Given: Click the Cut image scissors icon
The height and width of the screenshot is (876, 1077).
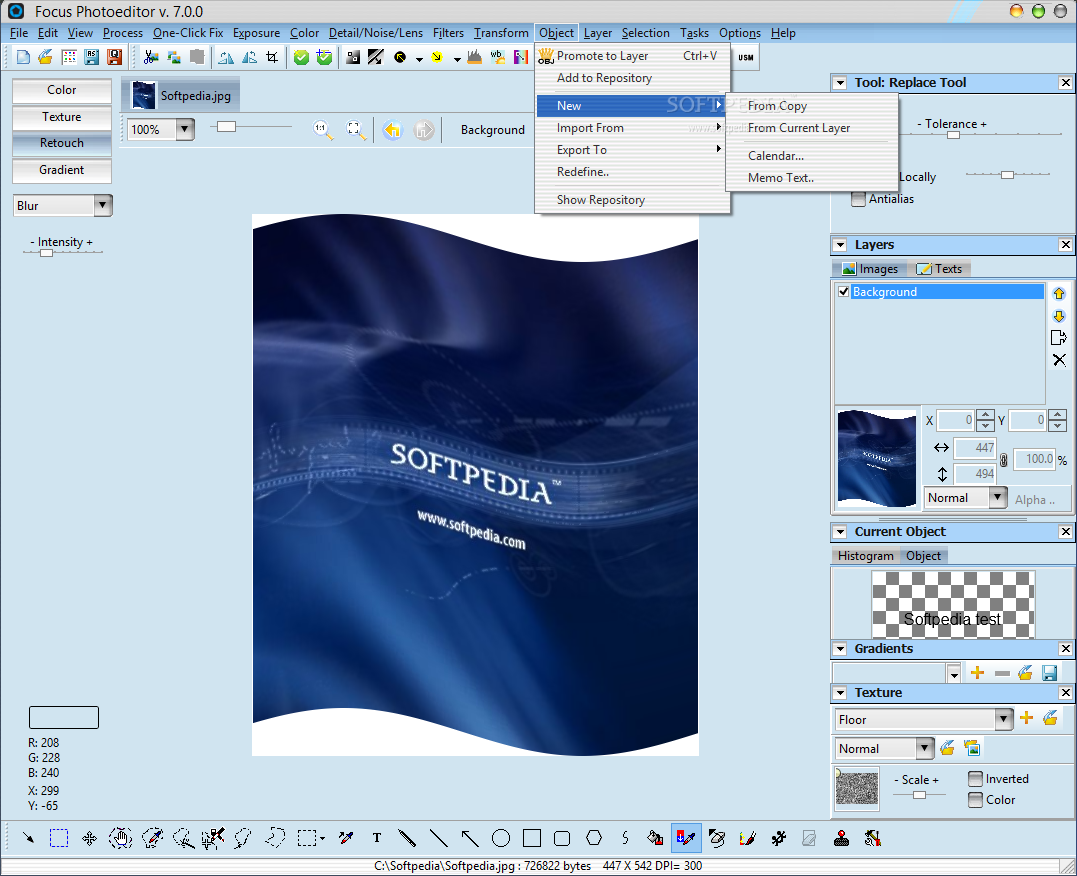Looking at the screenshot, I should pos(150,57).
